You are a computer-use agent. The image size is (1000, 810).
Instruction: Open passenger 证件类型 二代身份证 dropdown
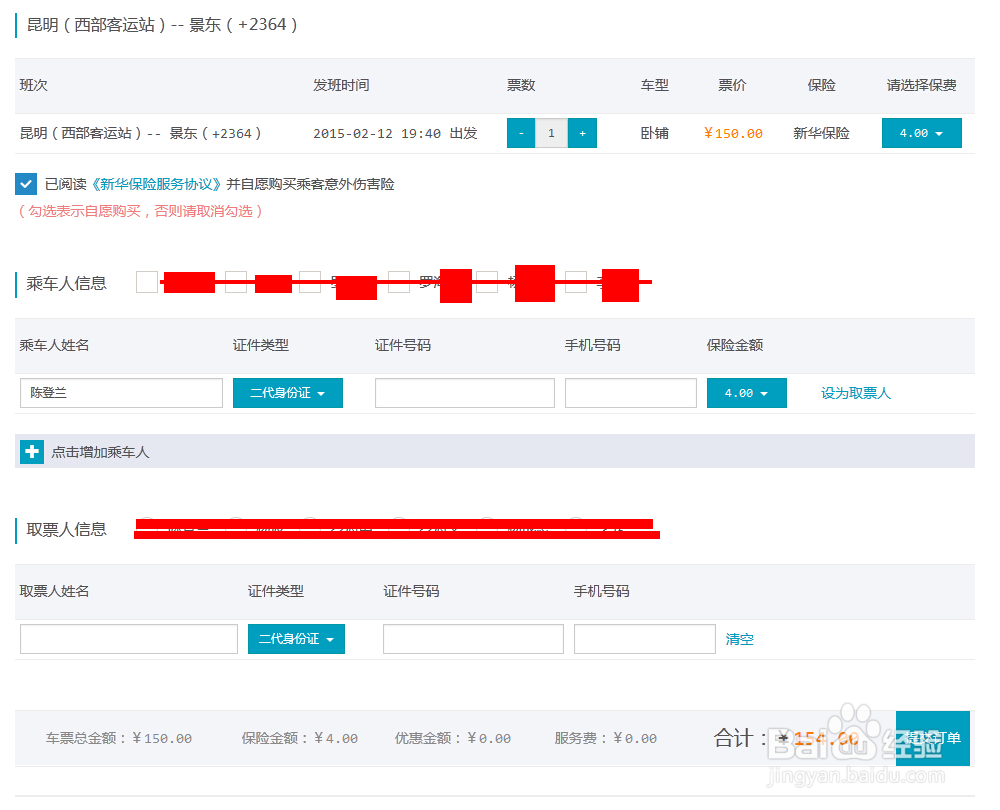point(288,393)
